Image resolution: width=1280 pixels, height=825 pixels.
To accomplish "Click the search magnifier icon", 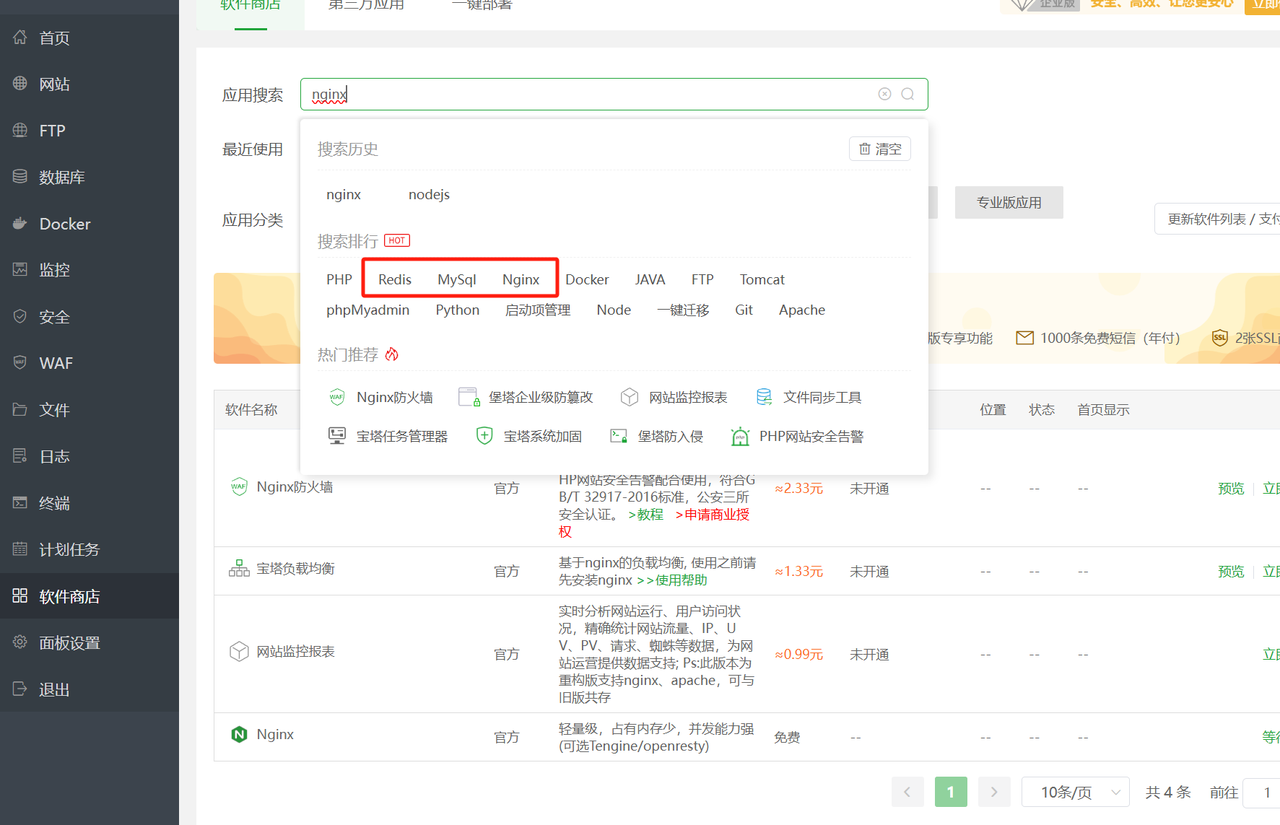I will tap(908, 94).
